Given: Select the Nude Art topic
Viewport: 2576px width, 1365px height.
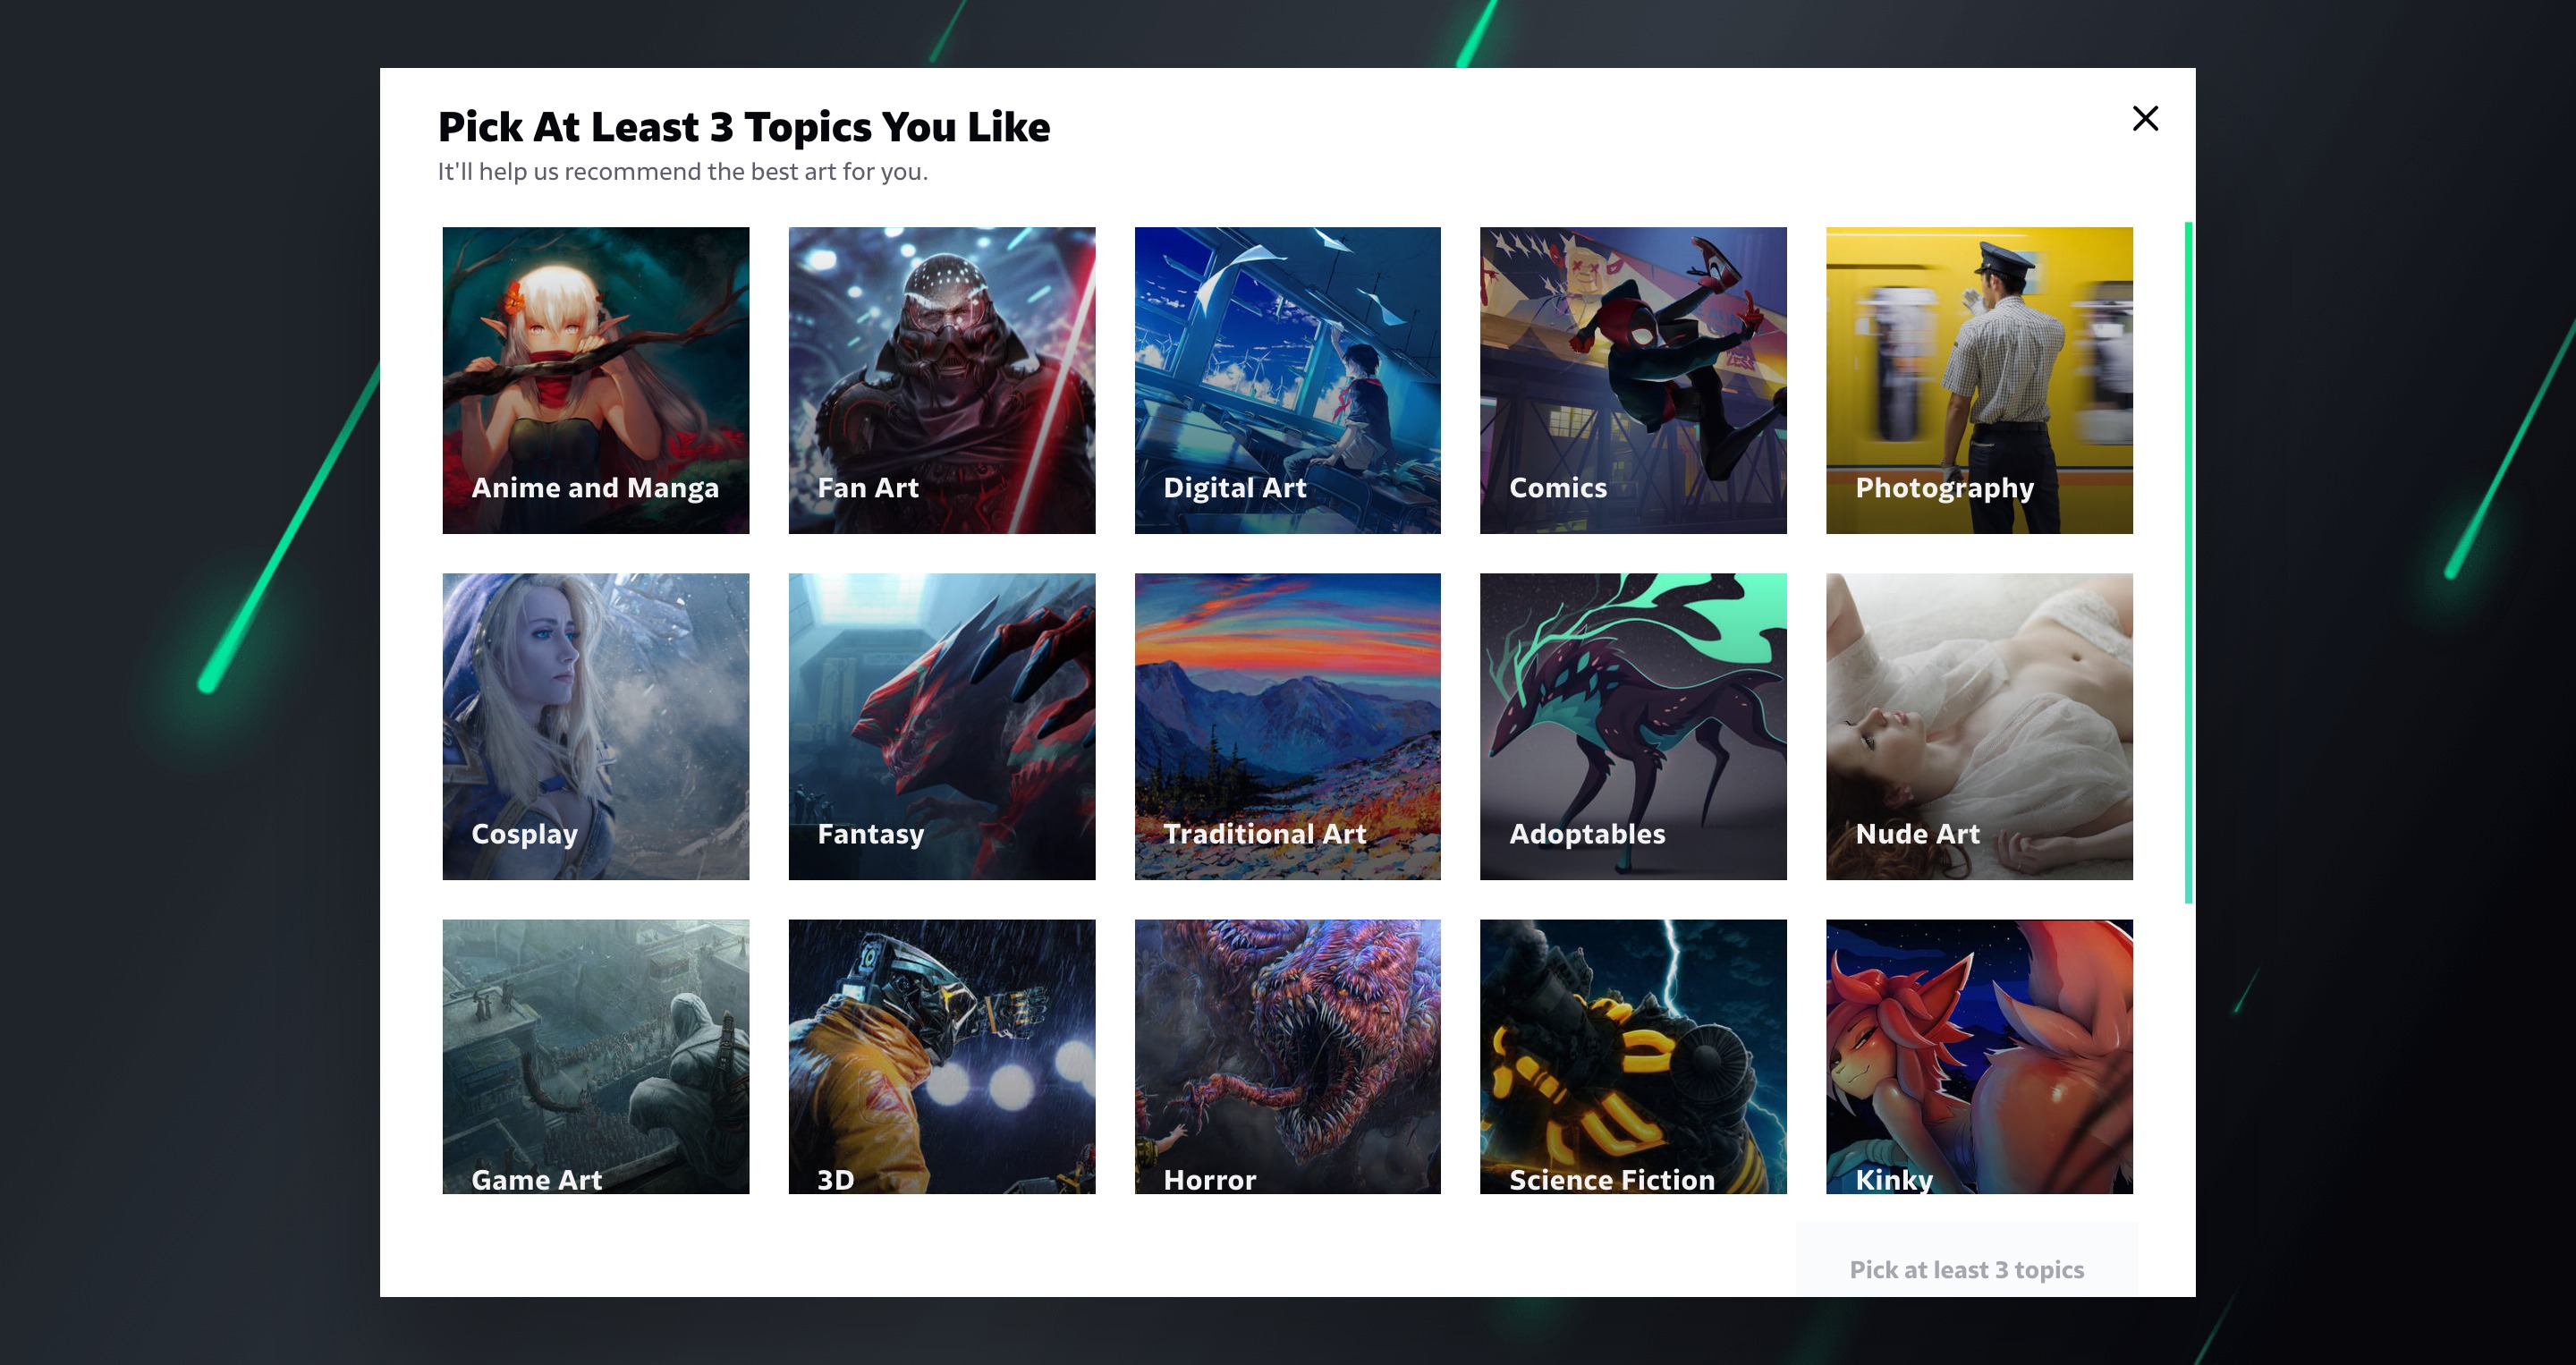Looking at the screenshot, I should click(1979, 726).
